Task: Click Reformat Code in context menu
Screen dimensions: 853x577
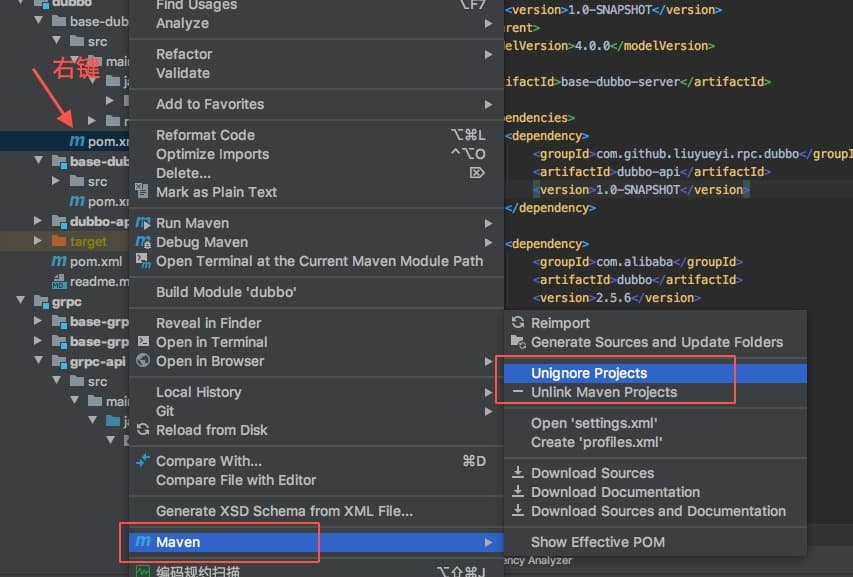Action: [x=205, y=135]
